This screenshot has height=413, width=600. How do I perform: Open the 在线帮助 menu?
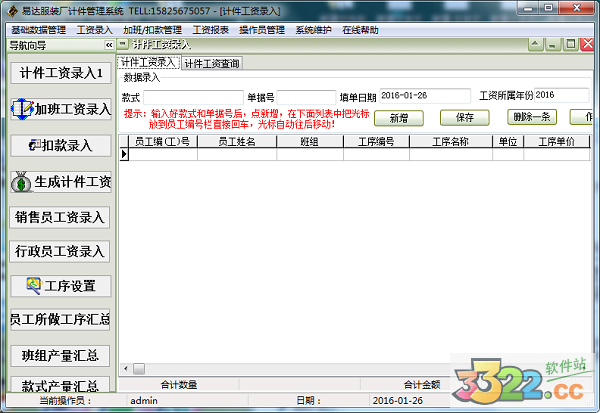click(x=360, y=30)
